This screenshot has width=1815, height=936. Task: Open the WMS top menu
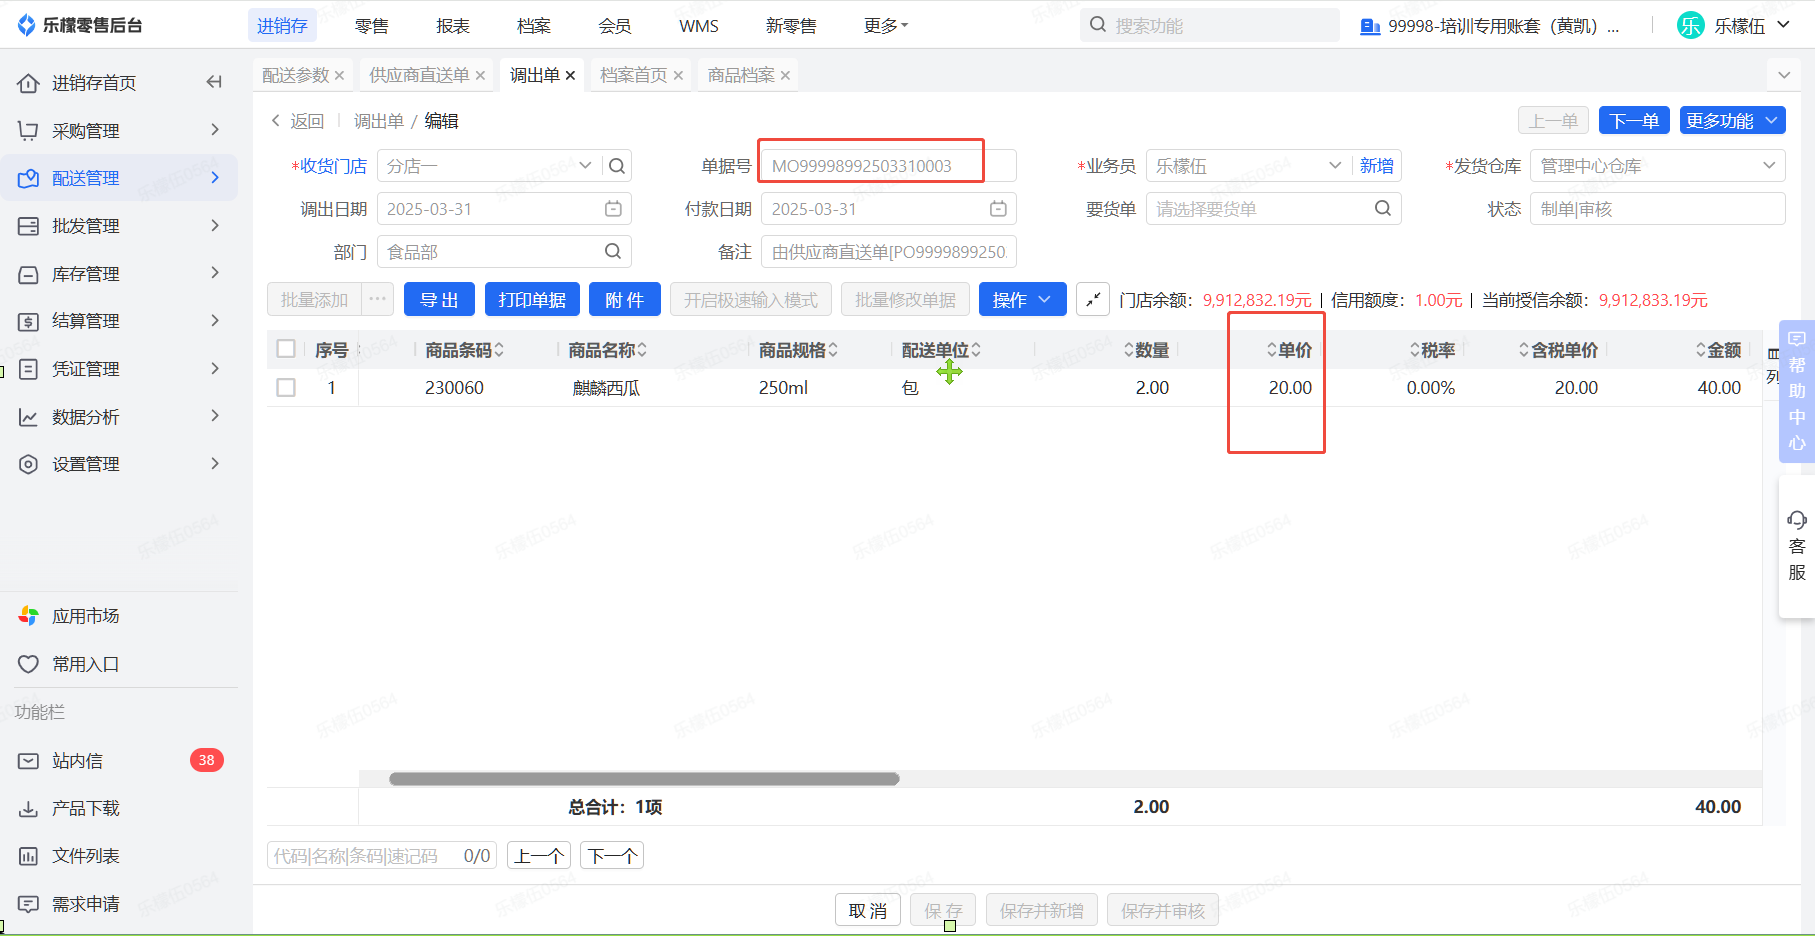pyautogui.click(x=699, y=26)
